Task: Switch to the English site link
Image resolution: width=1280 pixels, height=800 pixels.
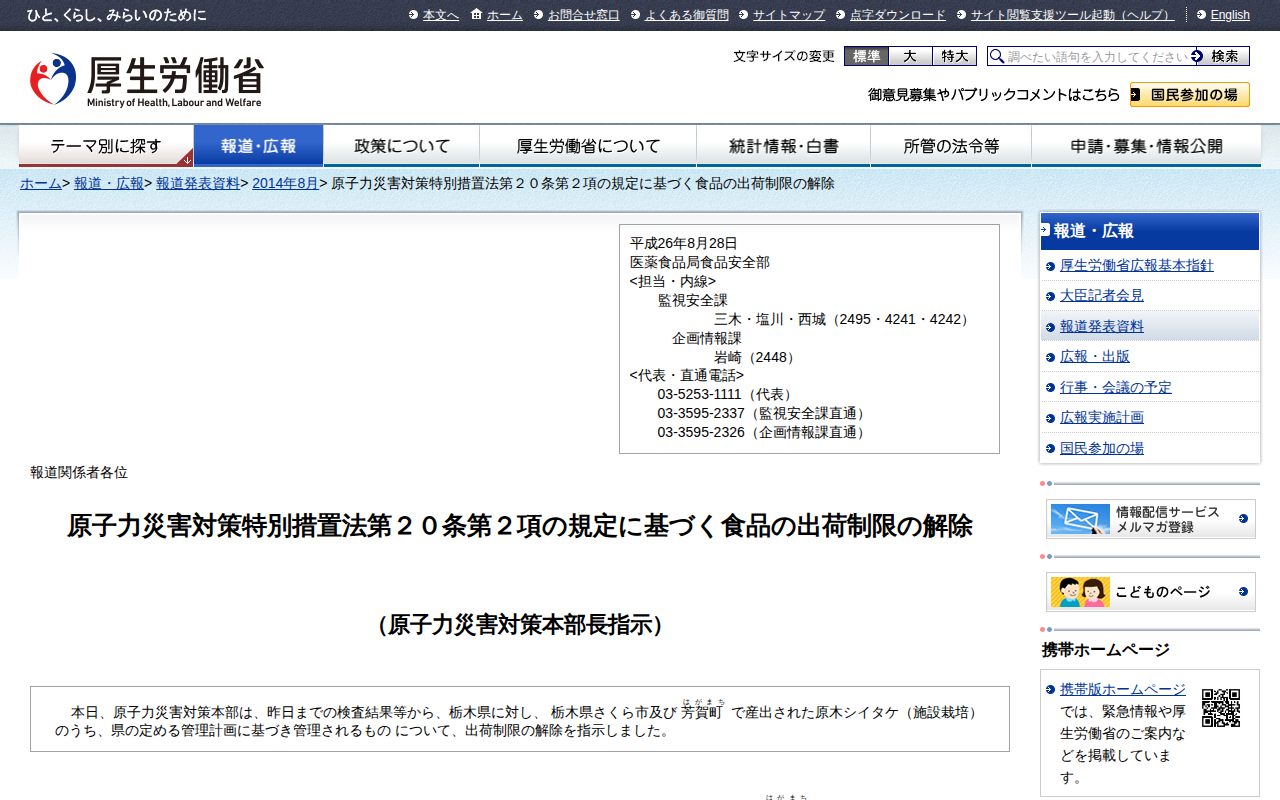Action: point(1230,15)
